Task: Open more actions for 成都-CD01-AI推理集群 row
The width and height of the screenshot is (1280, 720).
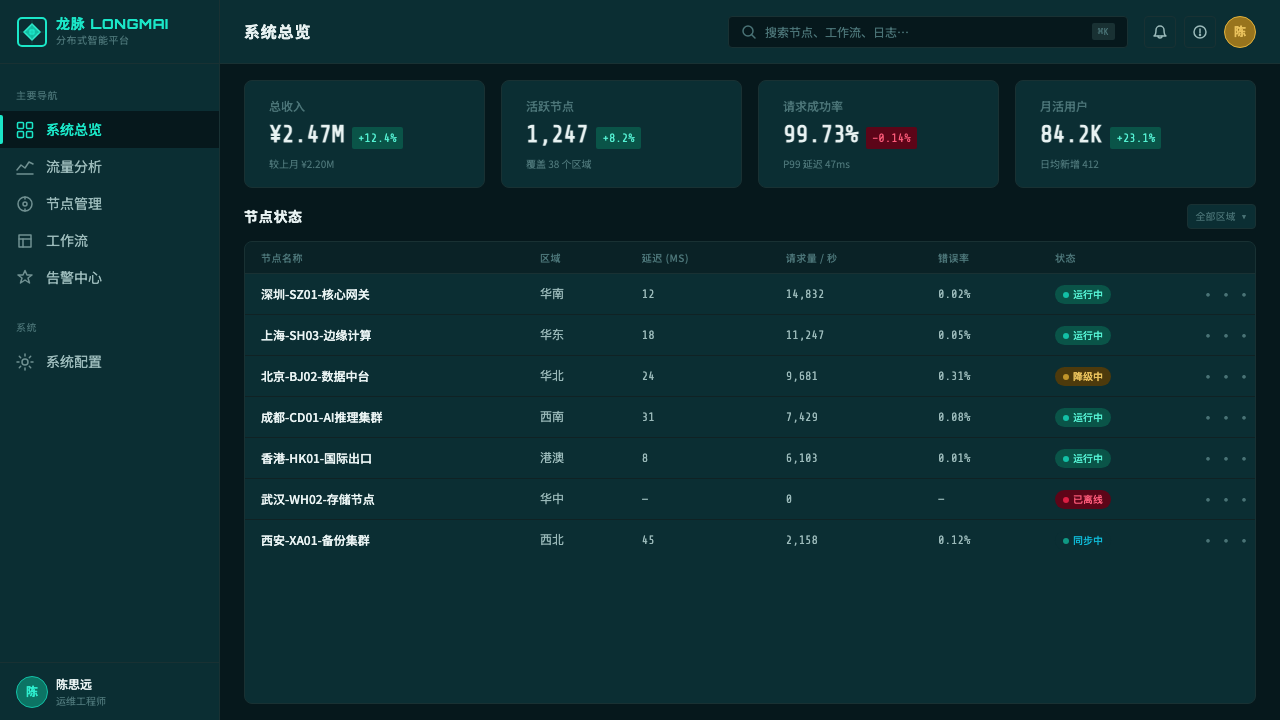Action: [1226, 418]
